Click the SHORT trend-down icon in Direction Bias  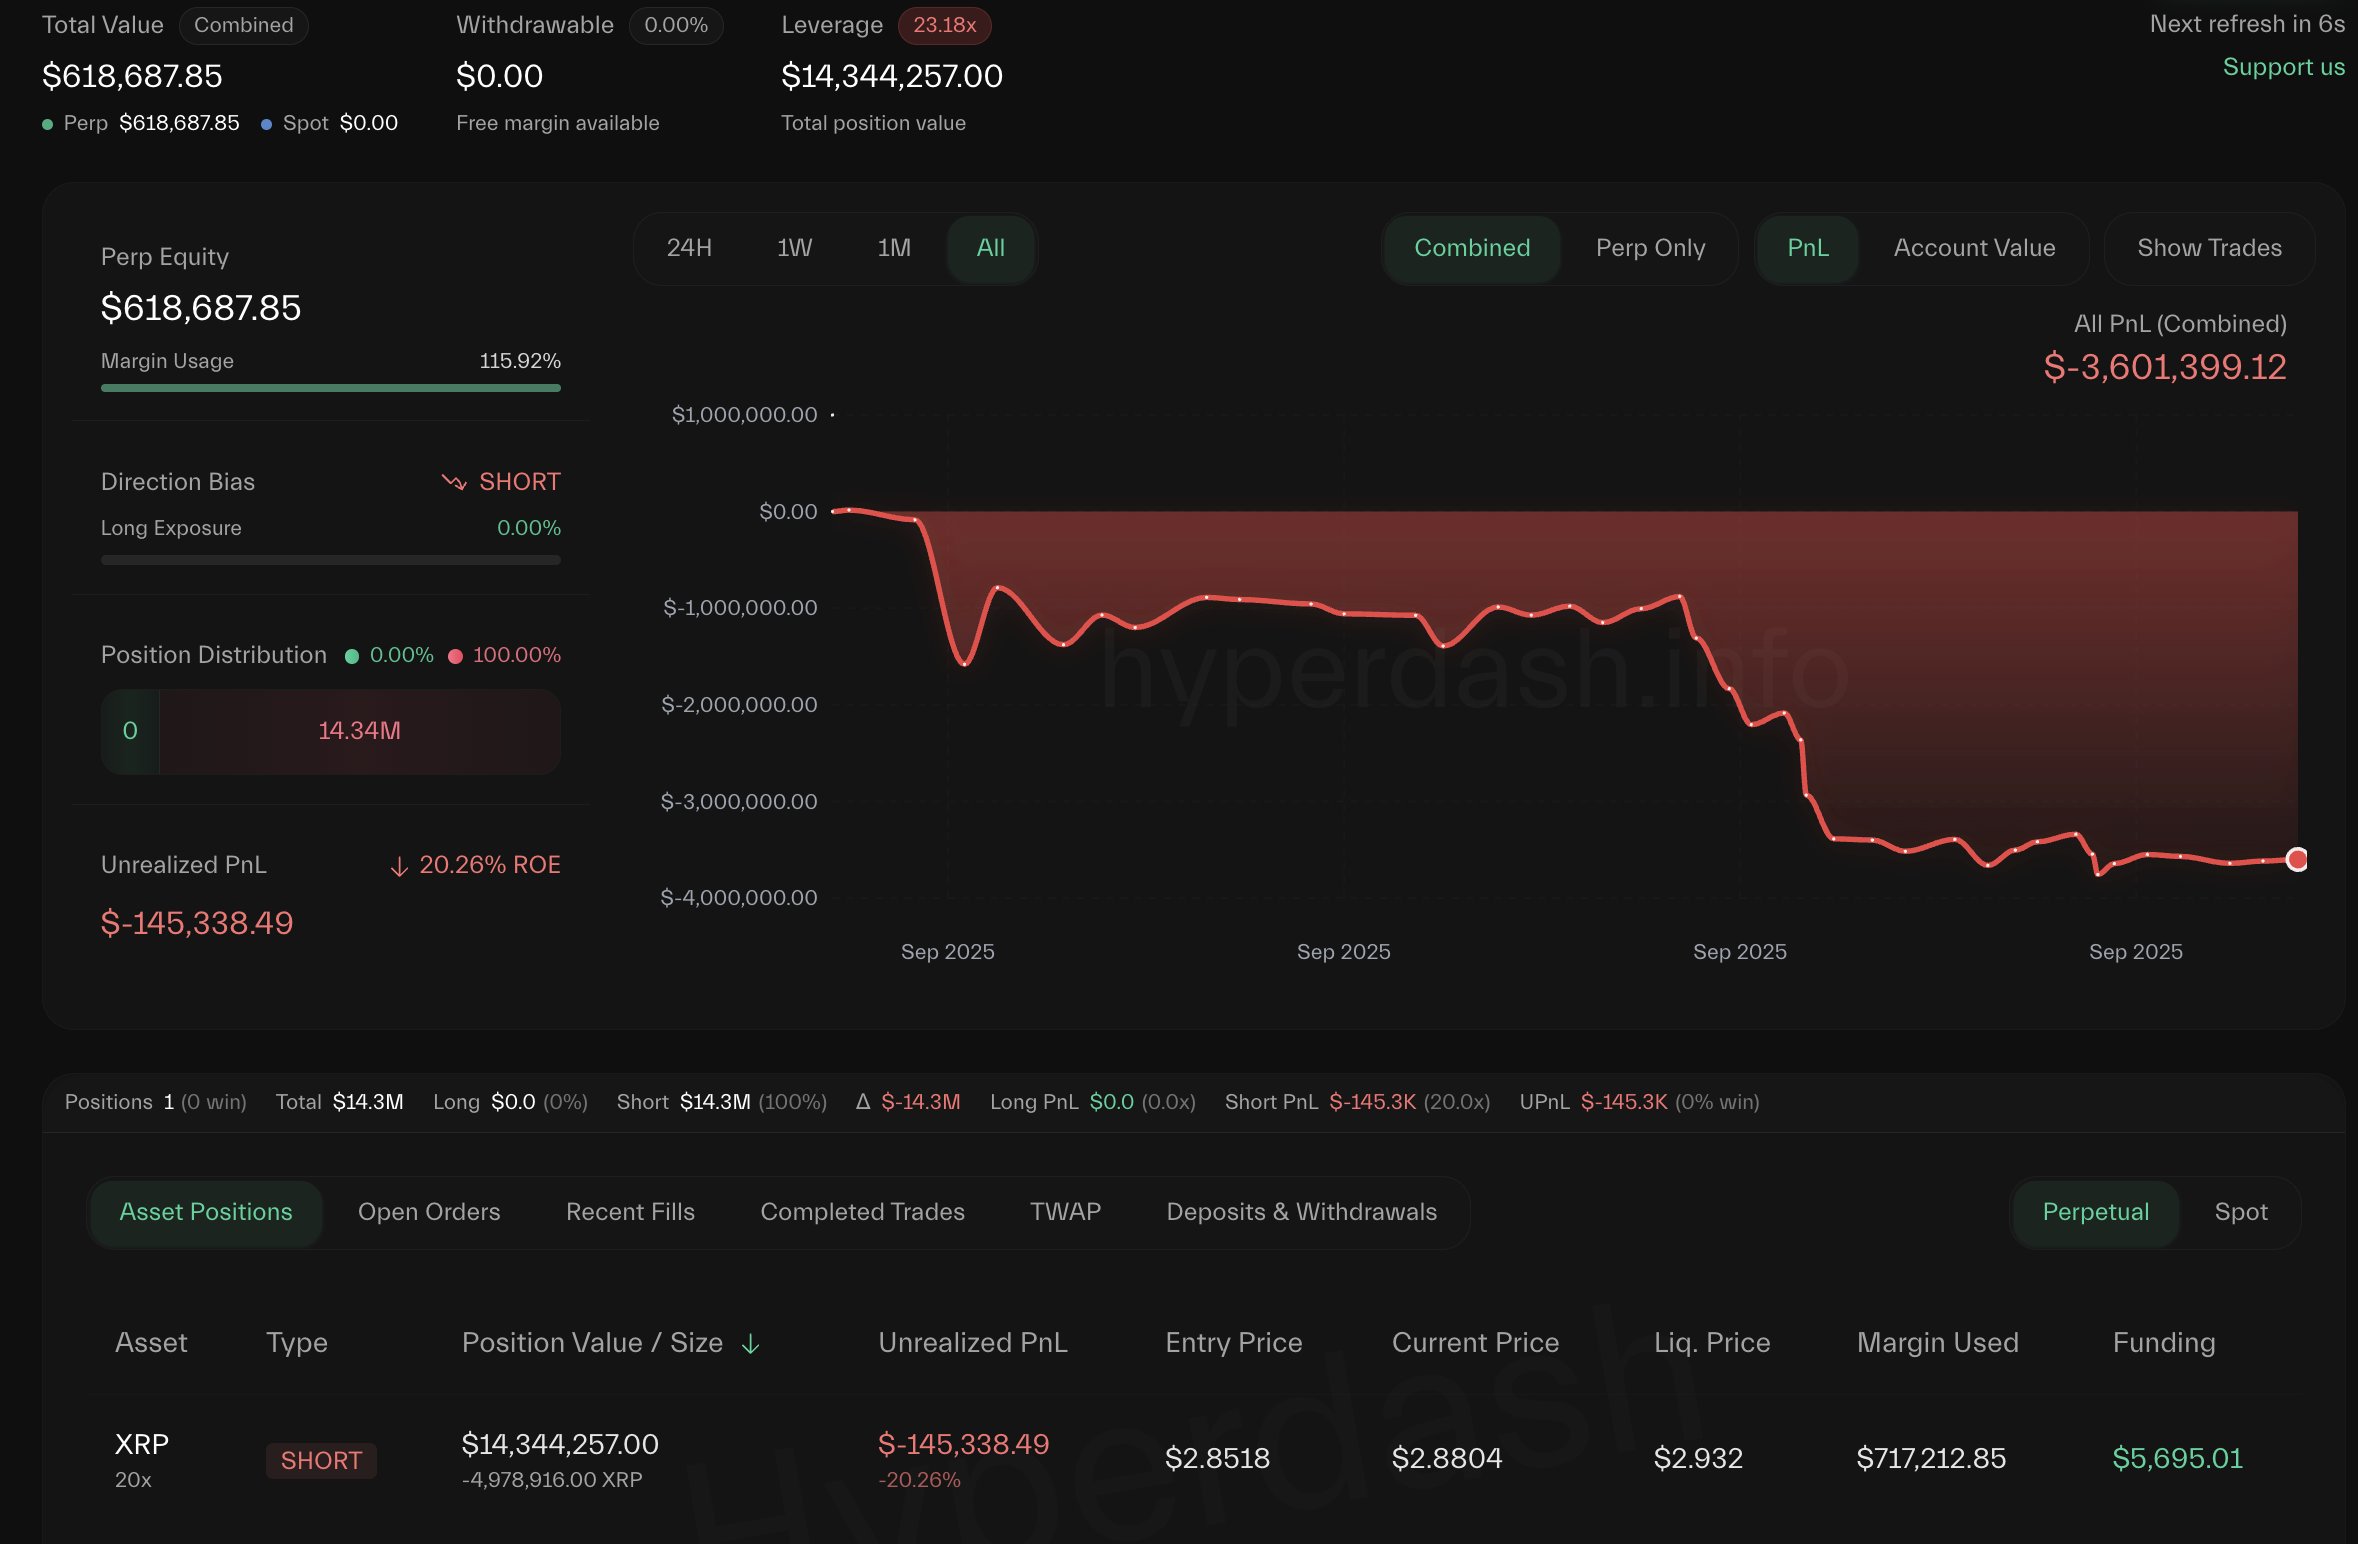(x=454, y=482)
